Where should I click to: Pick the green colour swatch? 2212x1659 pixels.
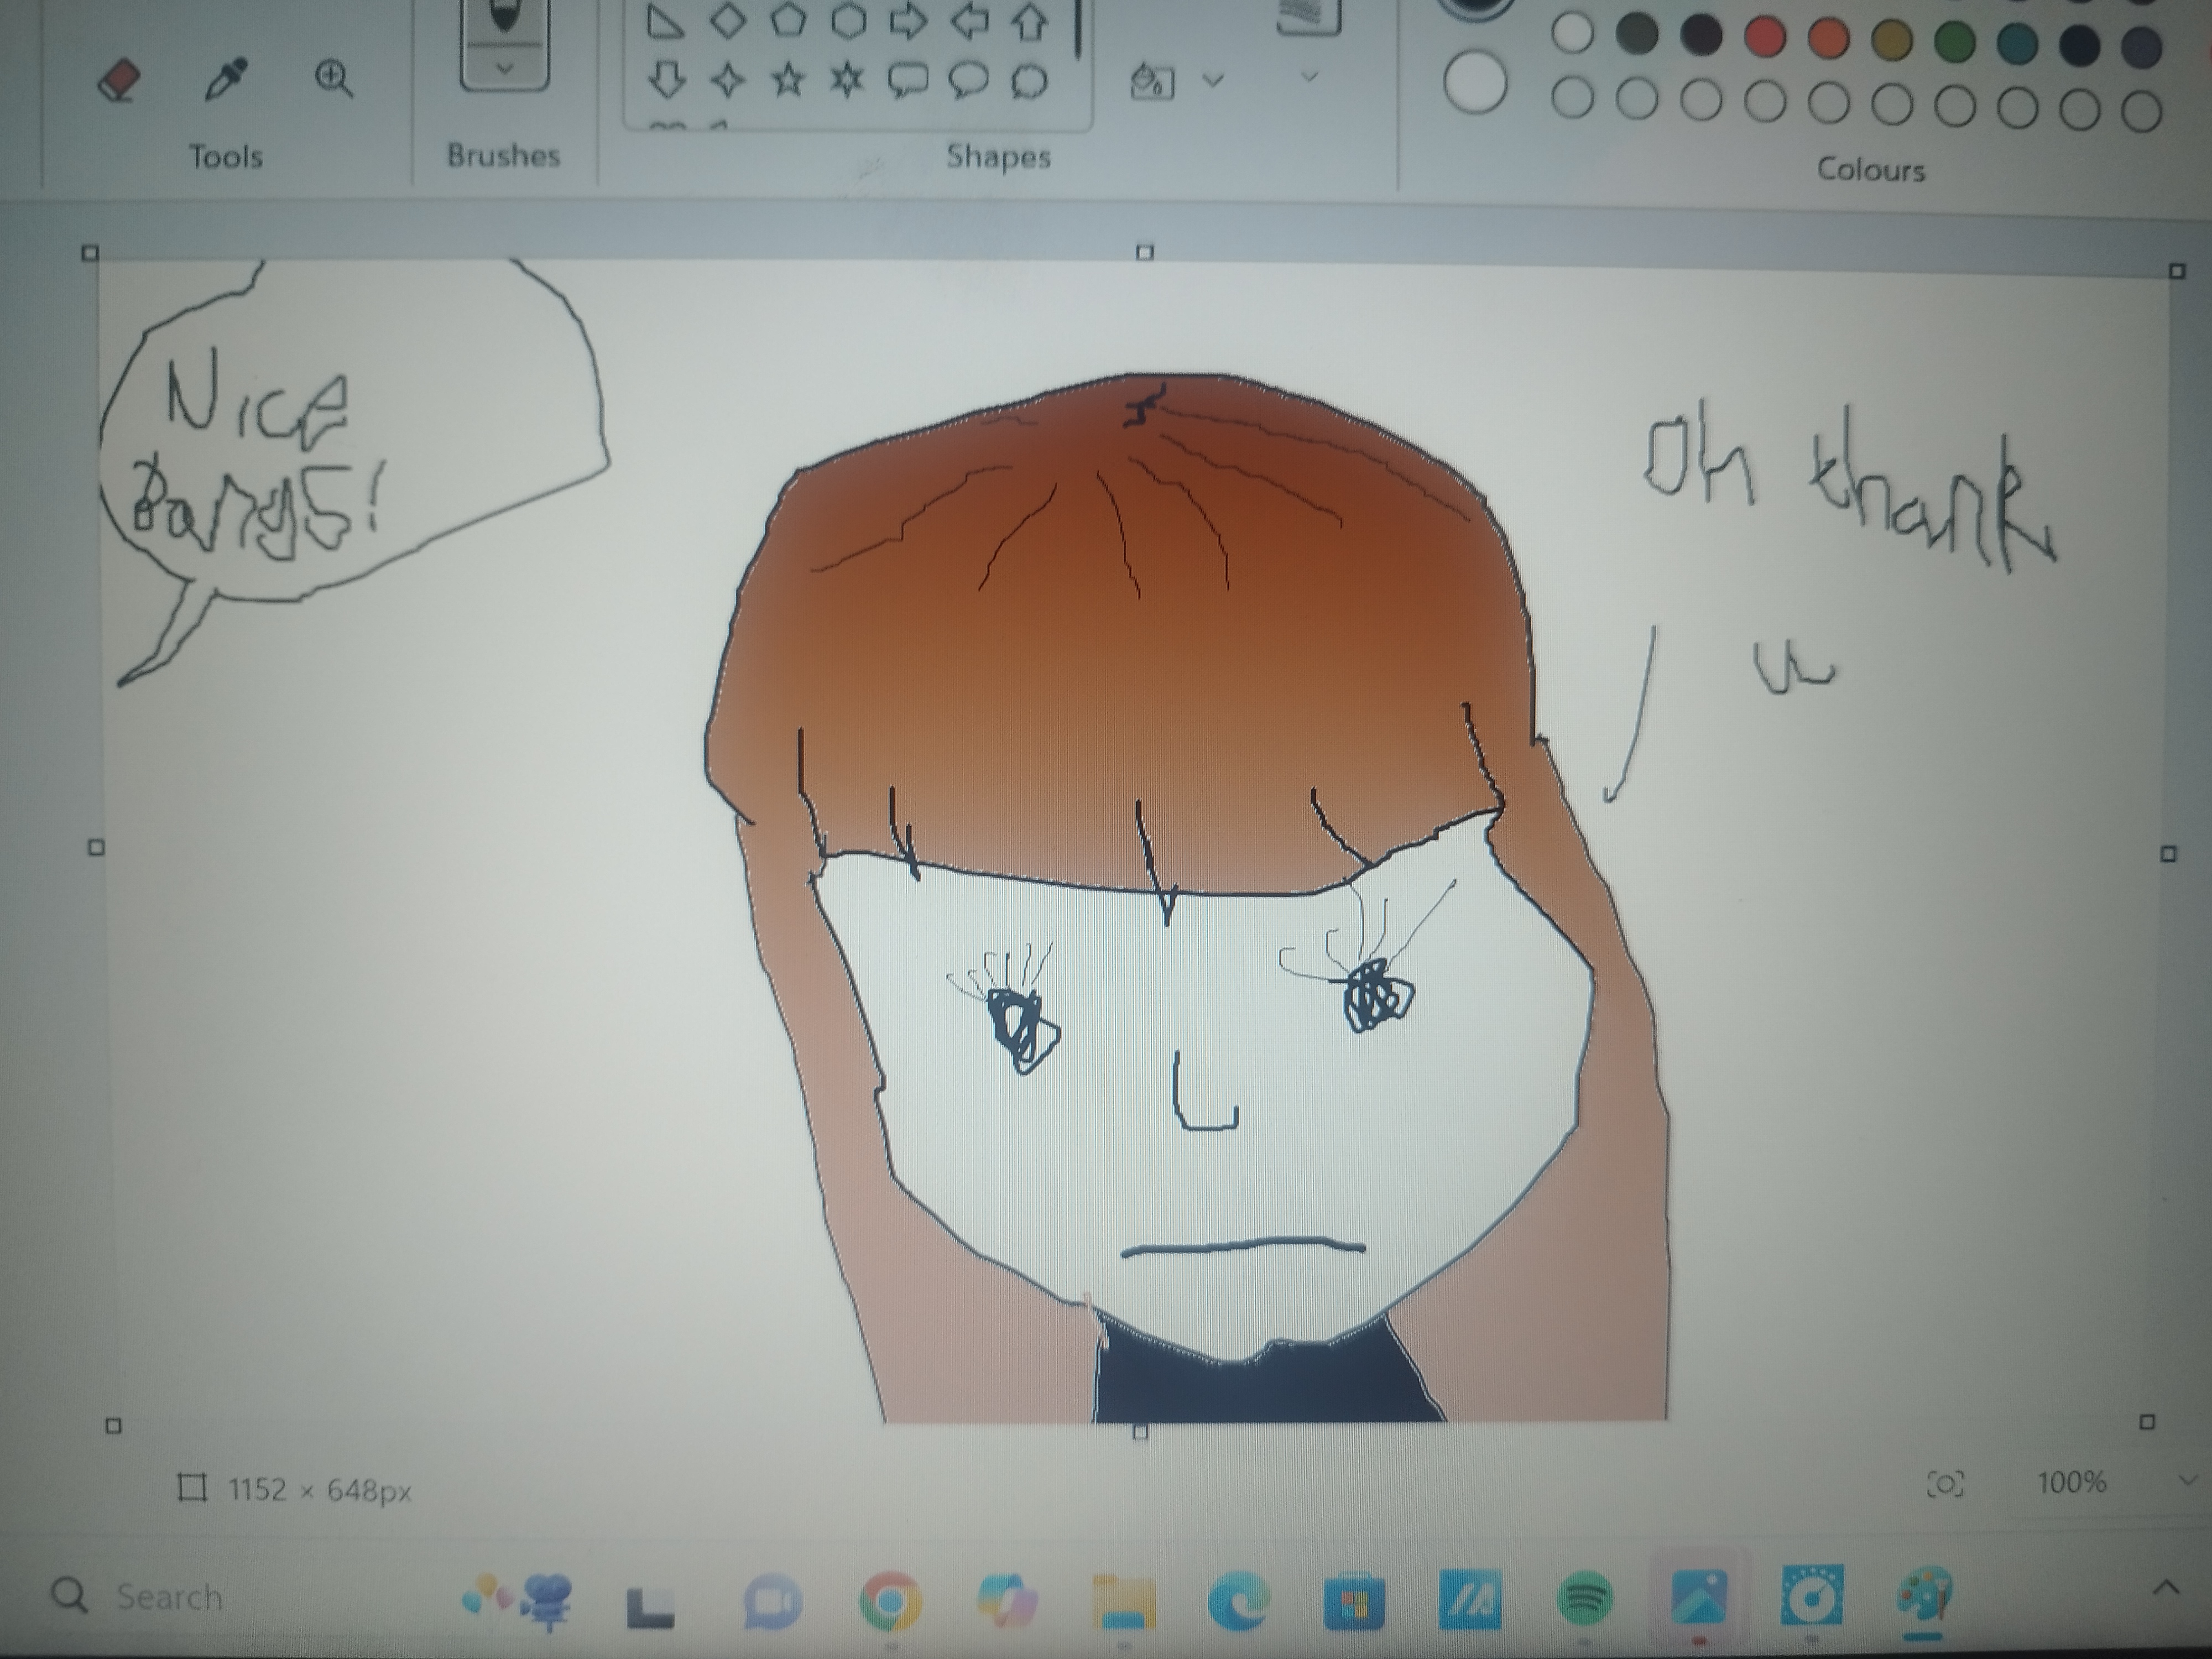coord(1955,42)
